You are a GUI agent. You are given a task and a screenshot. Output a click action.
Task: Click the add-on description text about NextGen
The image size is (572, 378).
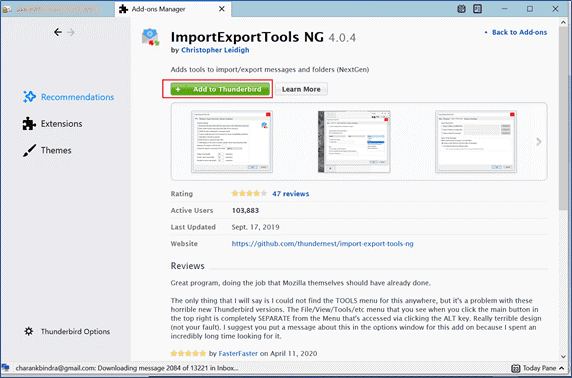270,69
